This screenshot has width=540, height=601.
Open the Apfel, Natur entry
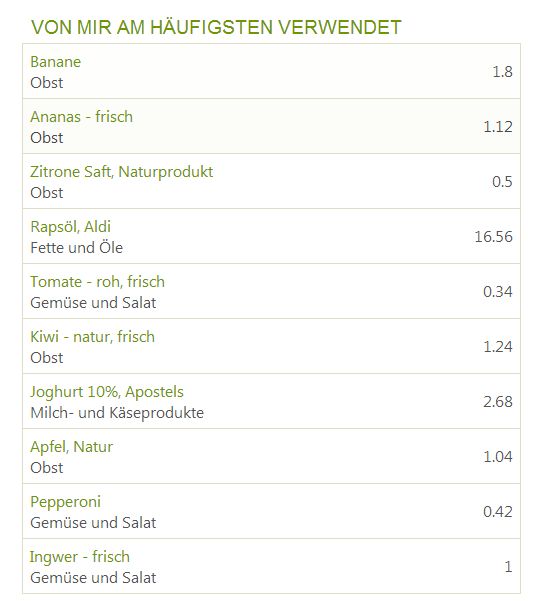pos(72,447)
